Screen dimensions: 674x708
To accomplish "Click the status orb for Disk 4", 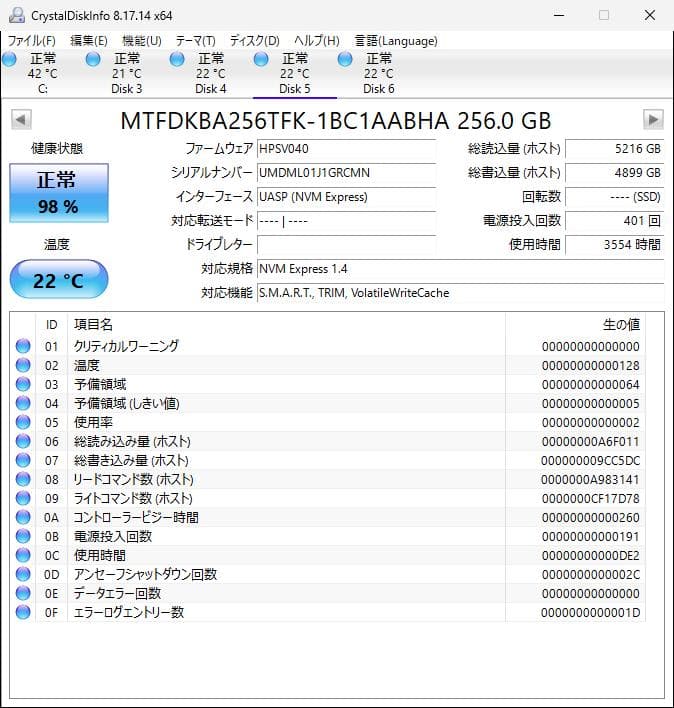I will [x=177, y=59].
